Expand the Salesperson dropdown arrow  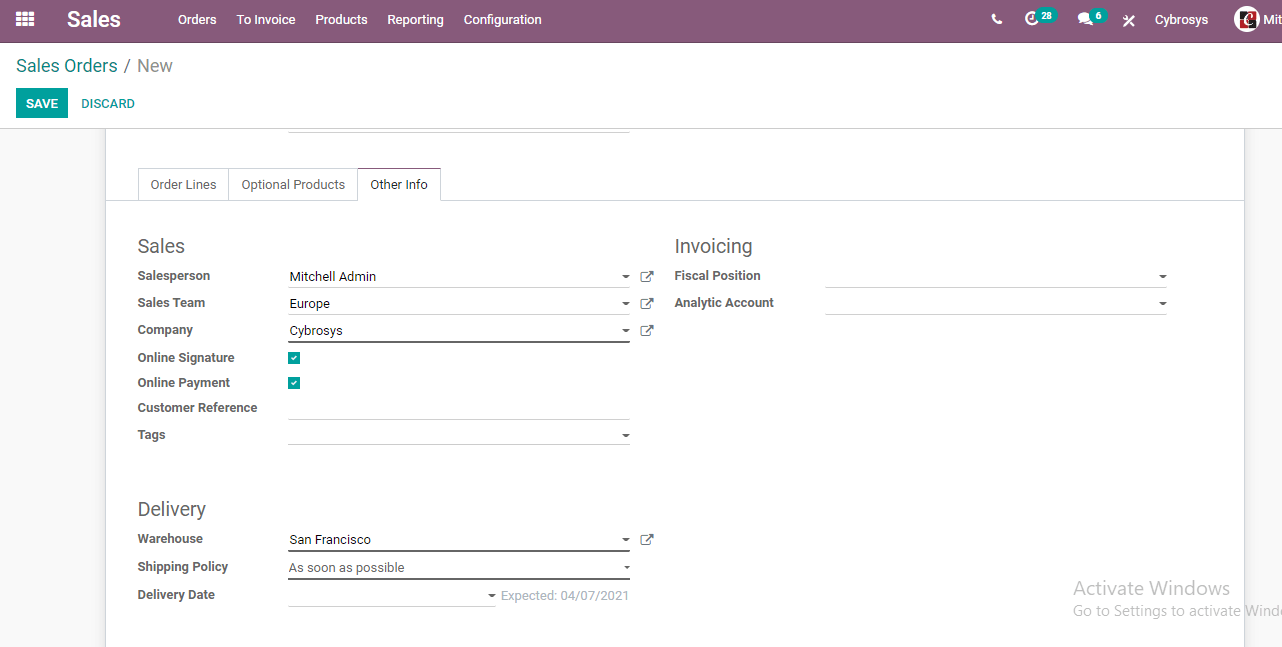coord(625,277)
